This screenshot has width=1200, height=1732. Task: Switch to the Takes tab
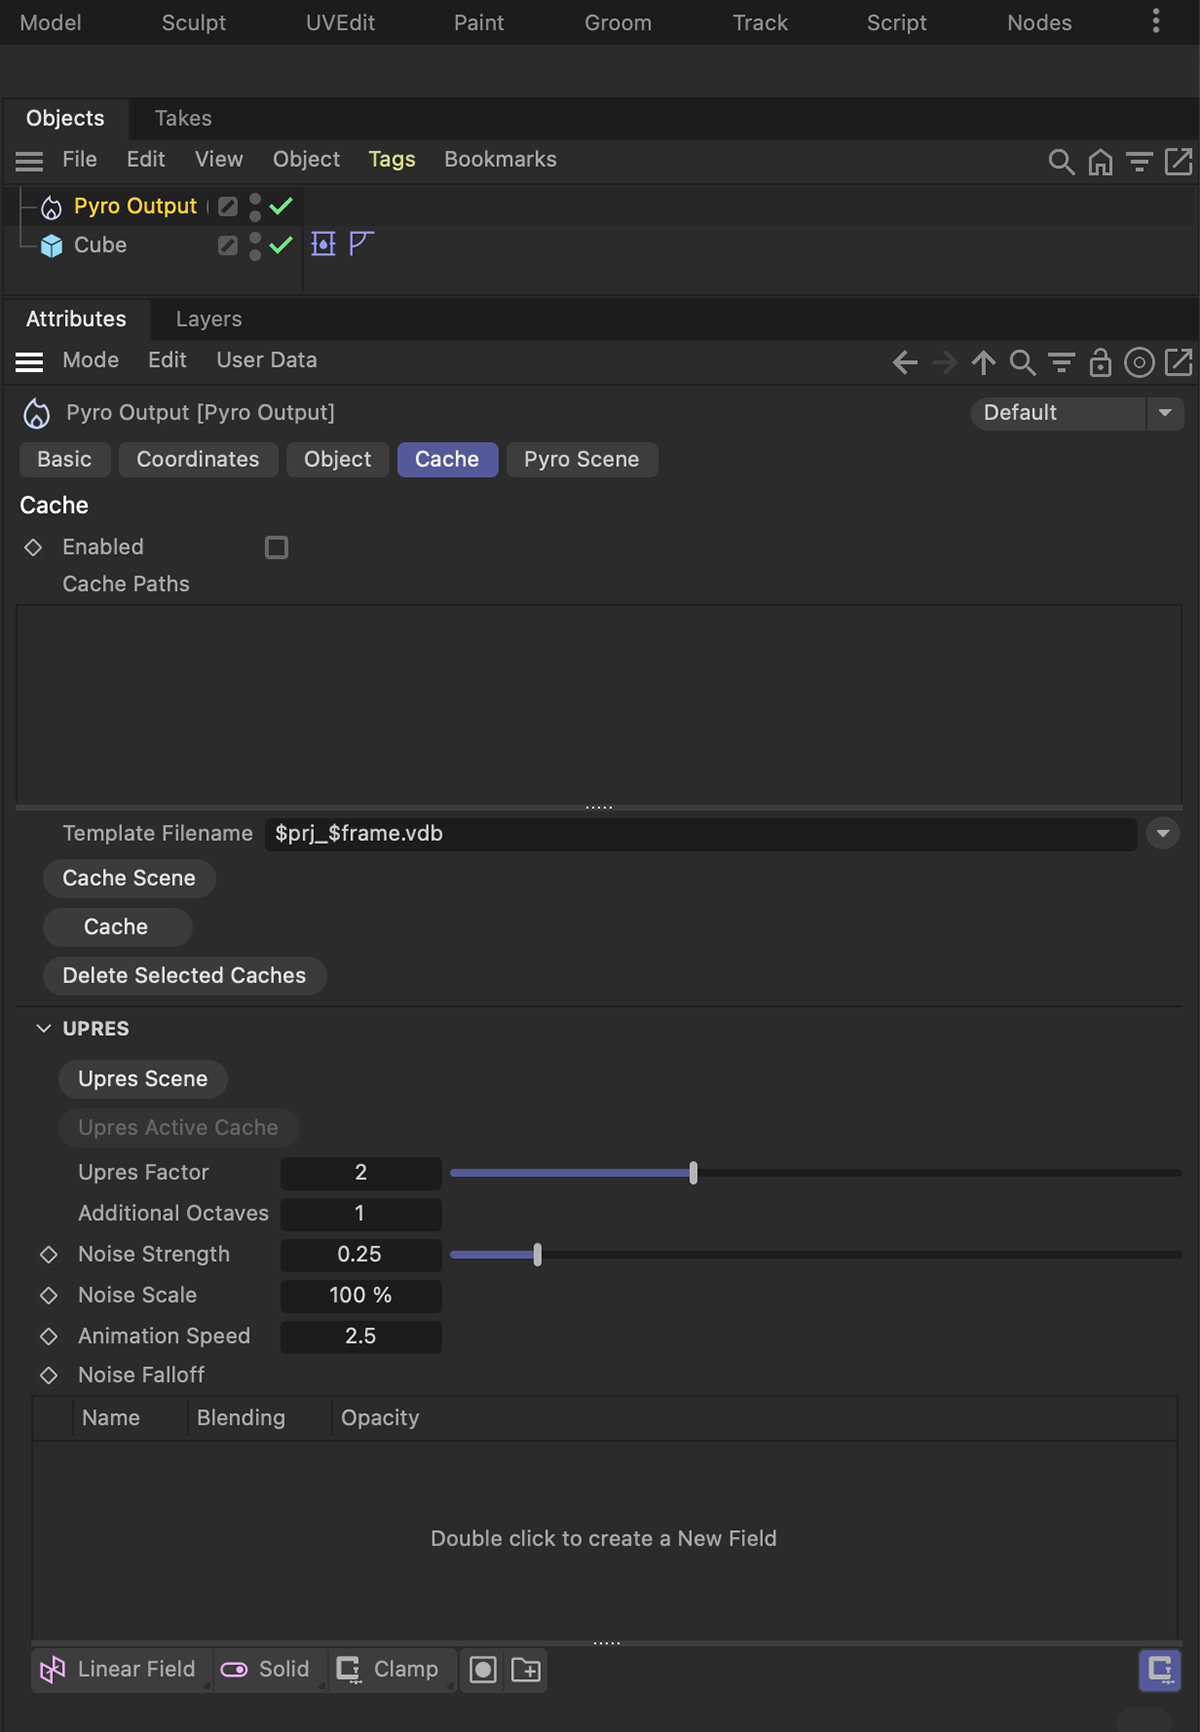[x=183, y=118]
